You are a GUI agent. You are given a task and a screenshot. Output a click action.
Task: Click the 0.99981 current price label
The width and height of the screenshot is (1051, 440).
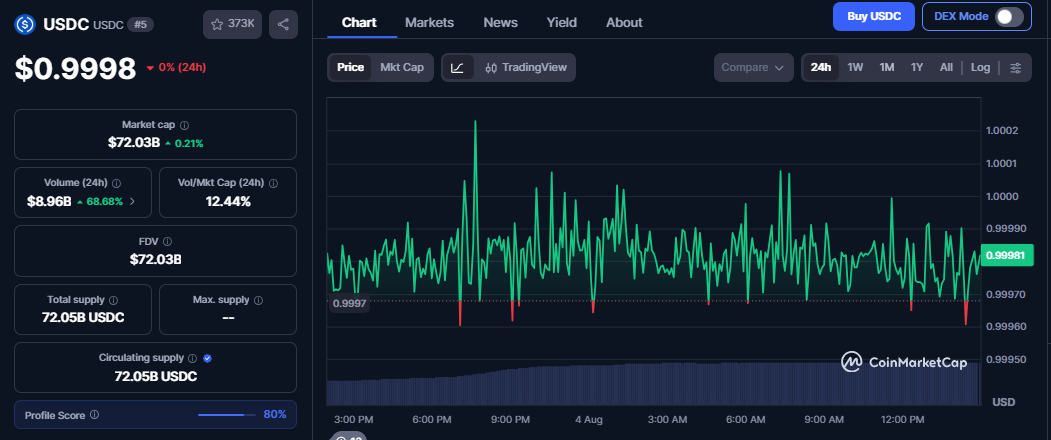1007,255
